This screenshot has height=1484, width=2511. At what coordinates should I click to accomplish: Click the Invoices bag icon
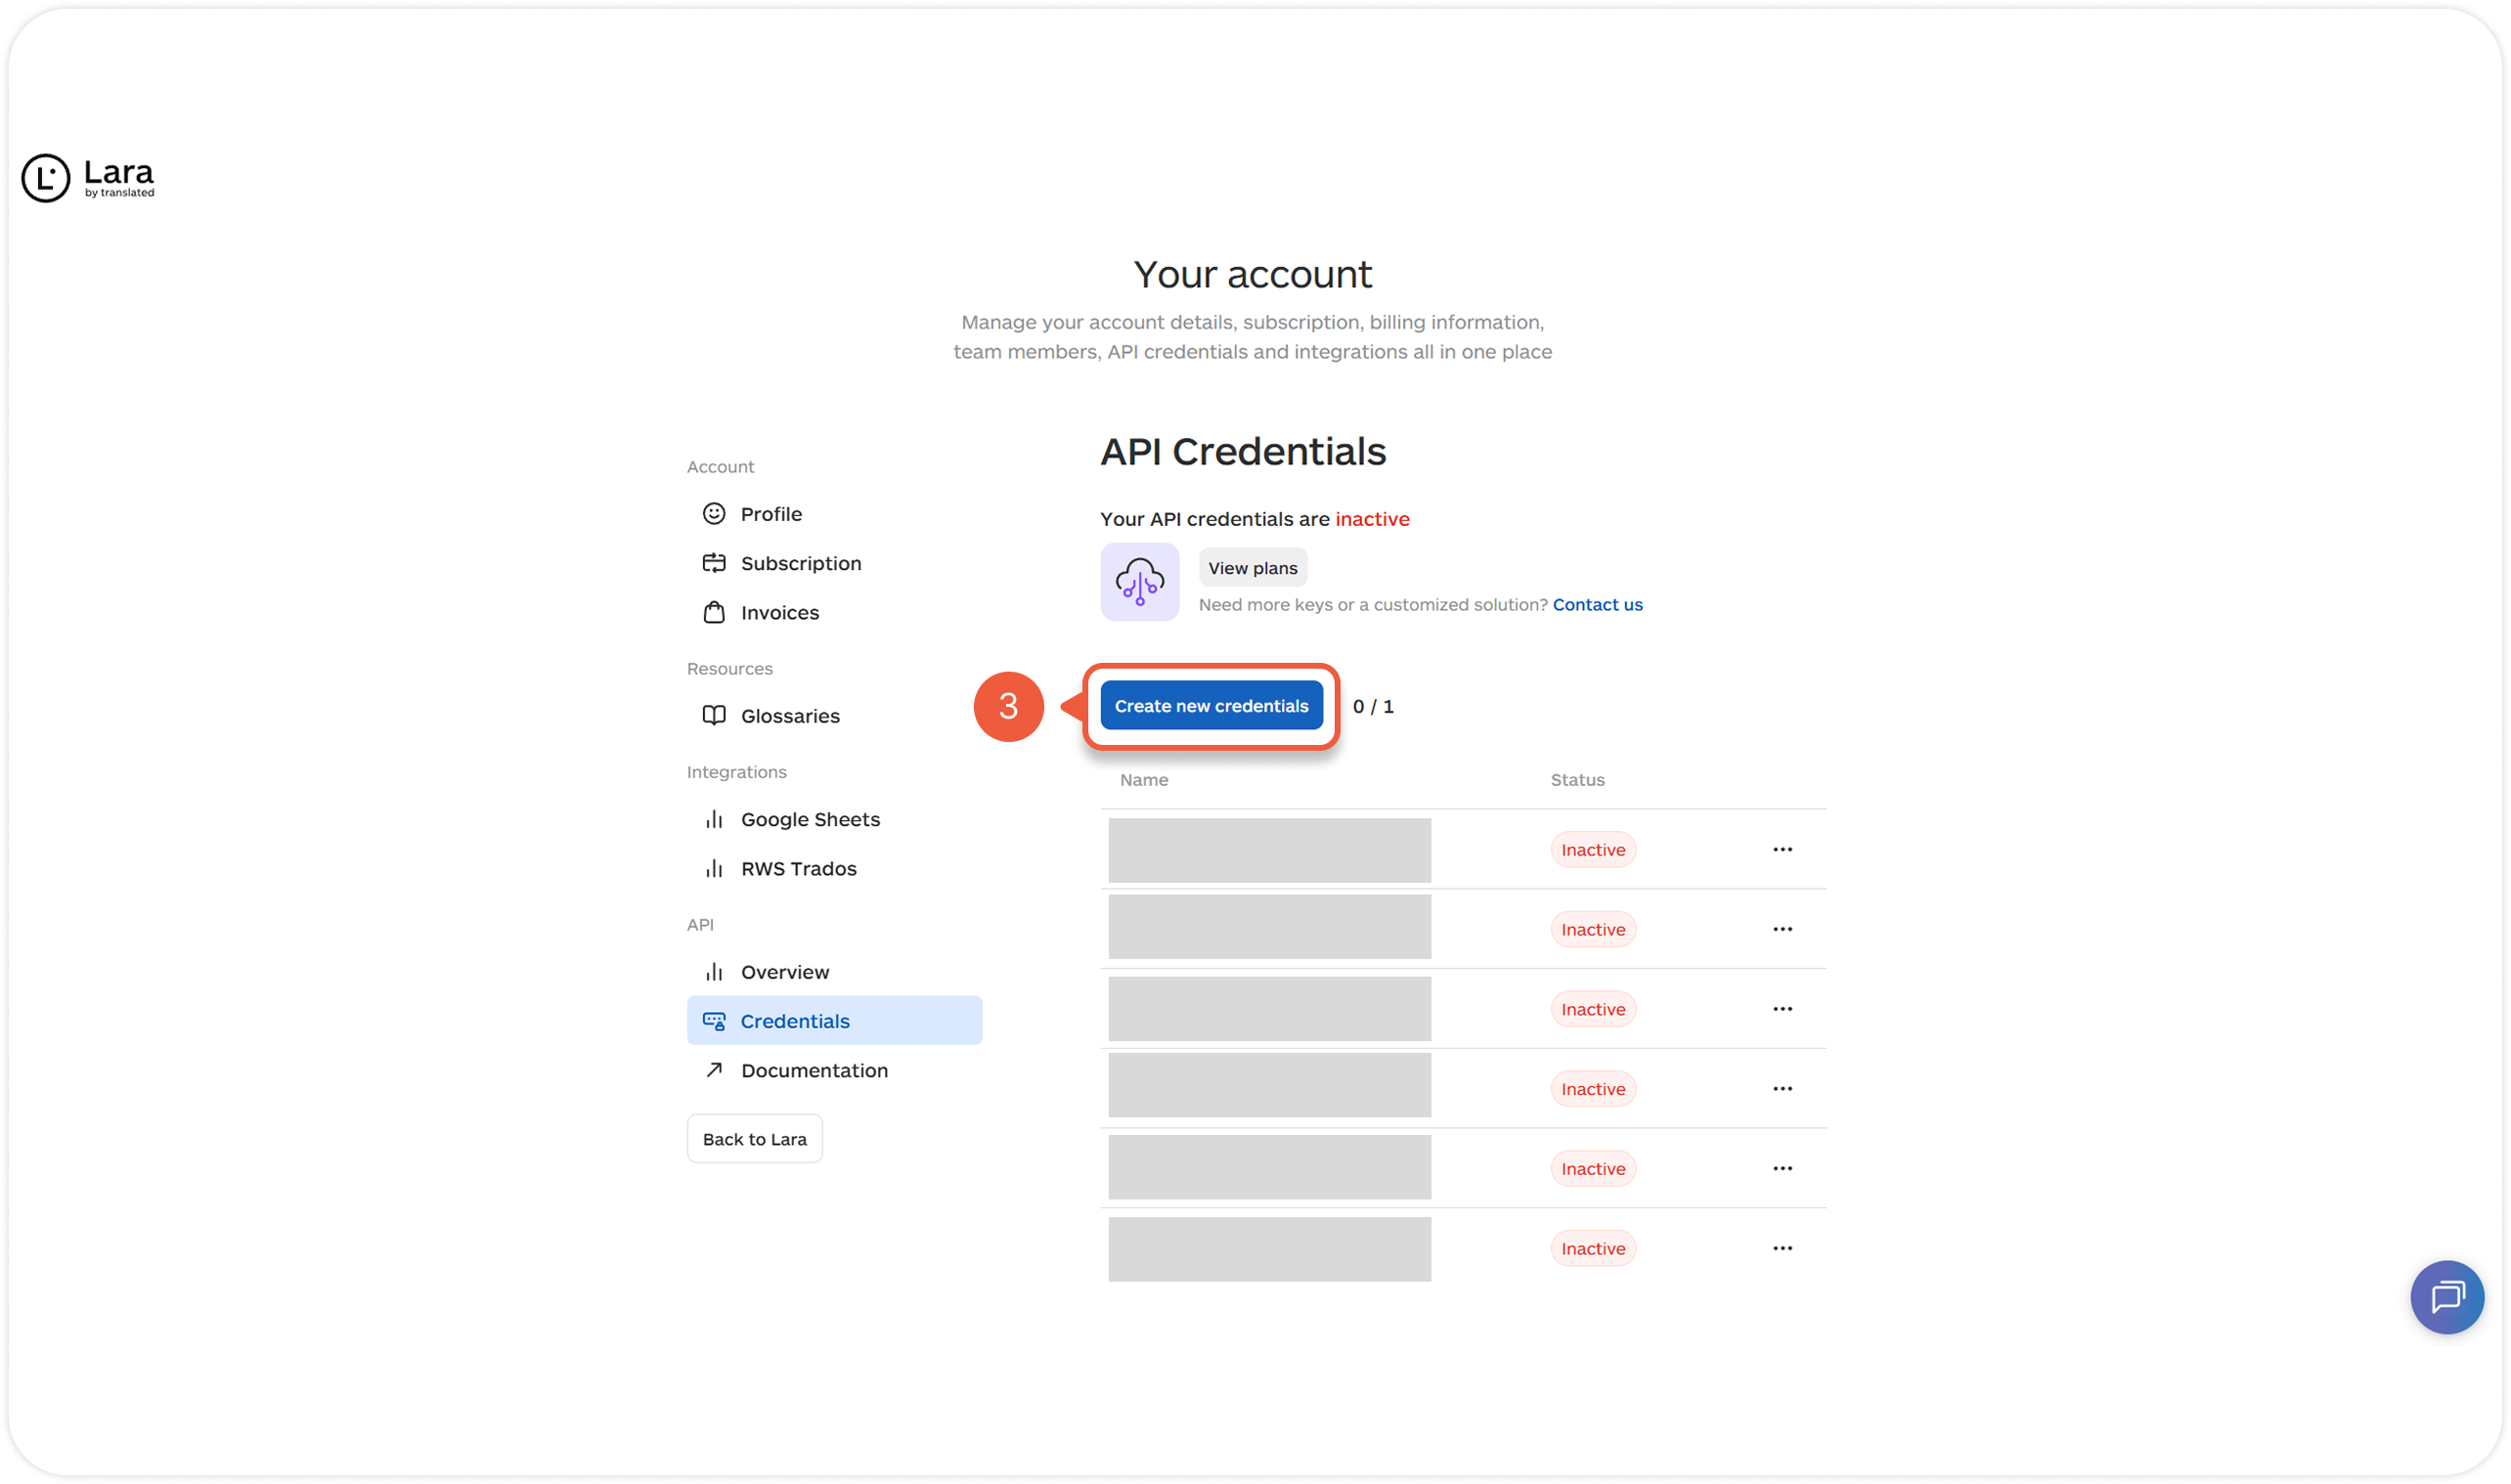tap(714, 612)
